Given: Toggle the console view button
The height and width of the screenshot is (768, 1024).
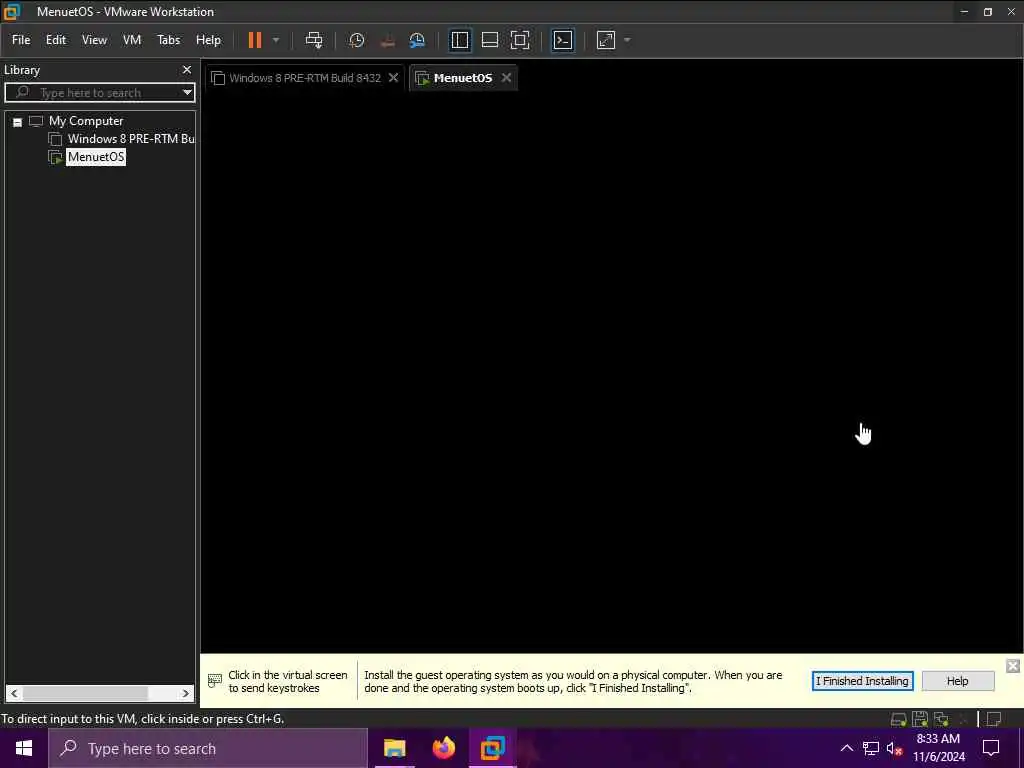Looking at the screenshot, I should coord(563,40).
